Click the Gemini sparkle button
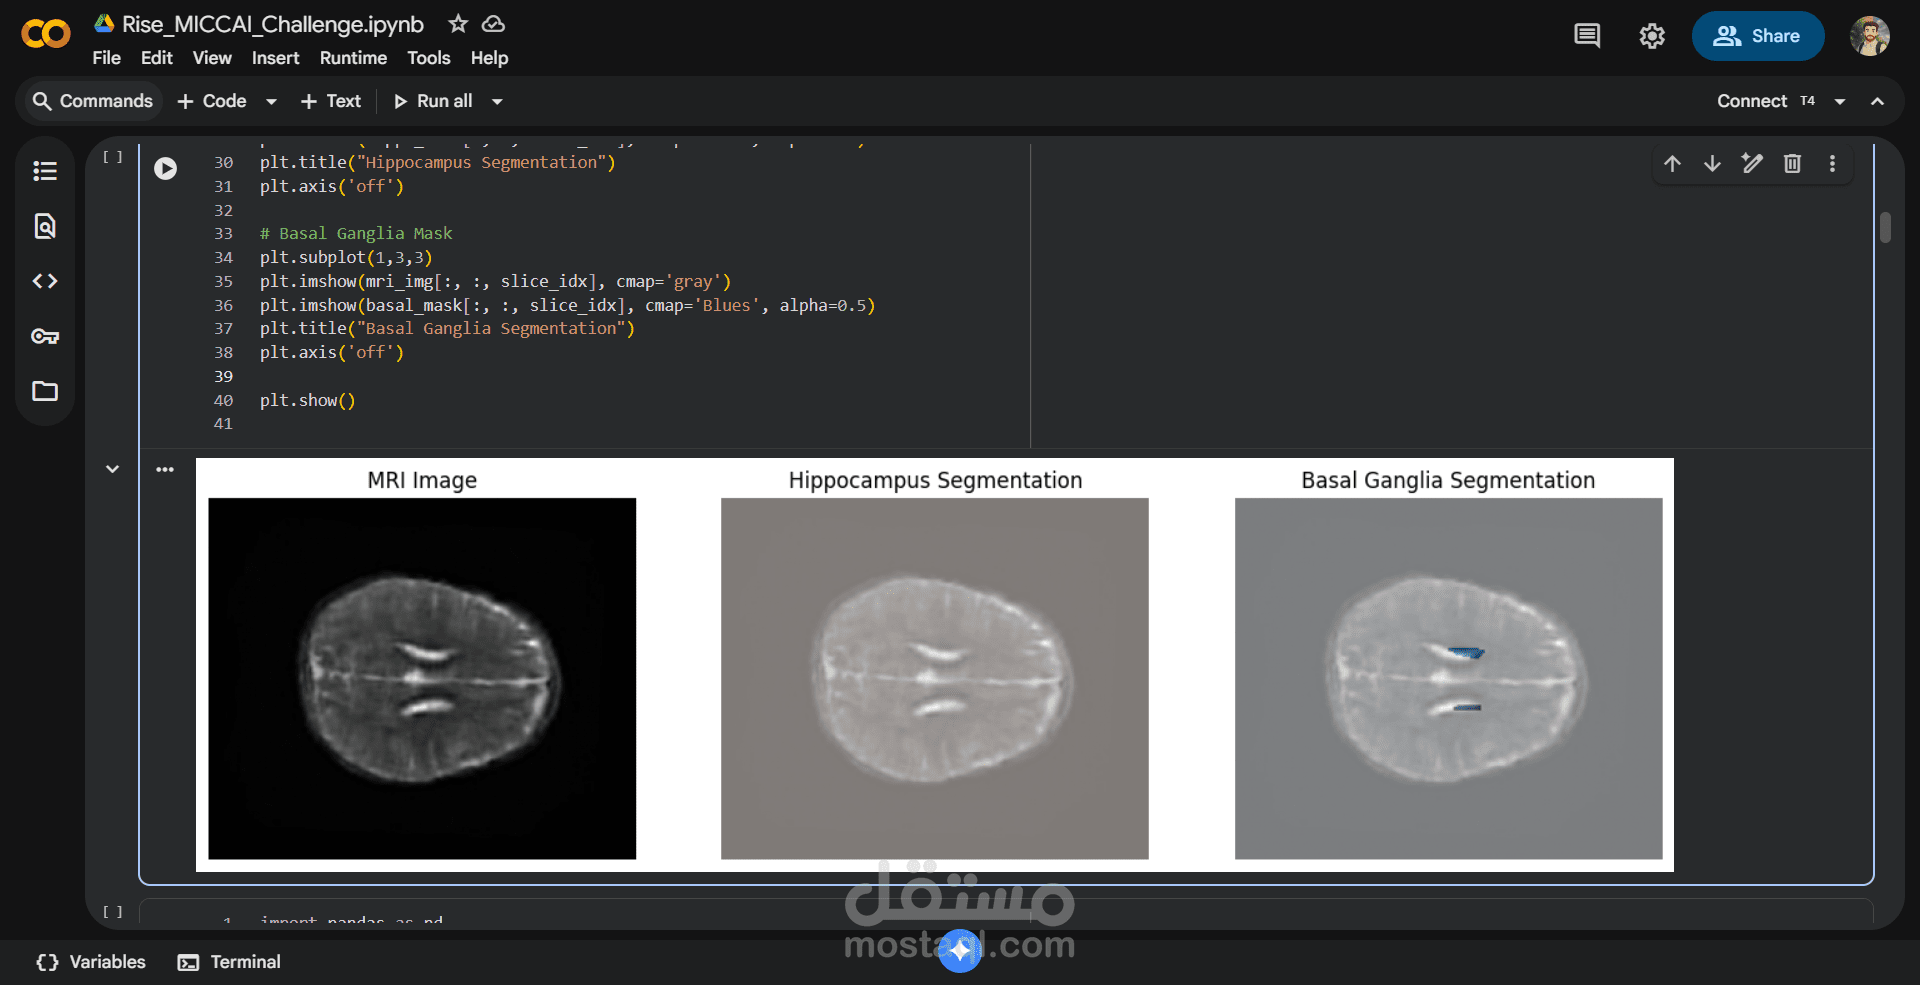 click(x=960, y=950)
